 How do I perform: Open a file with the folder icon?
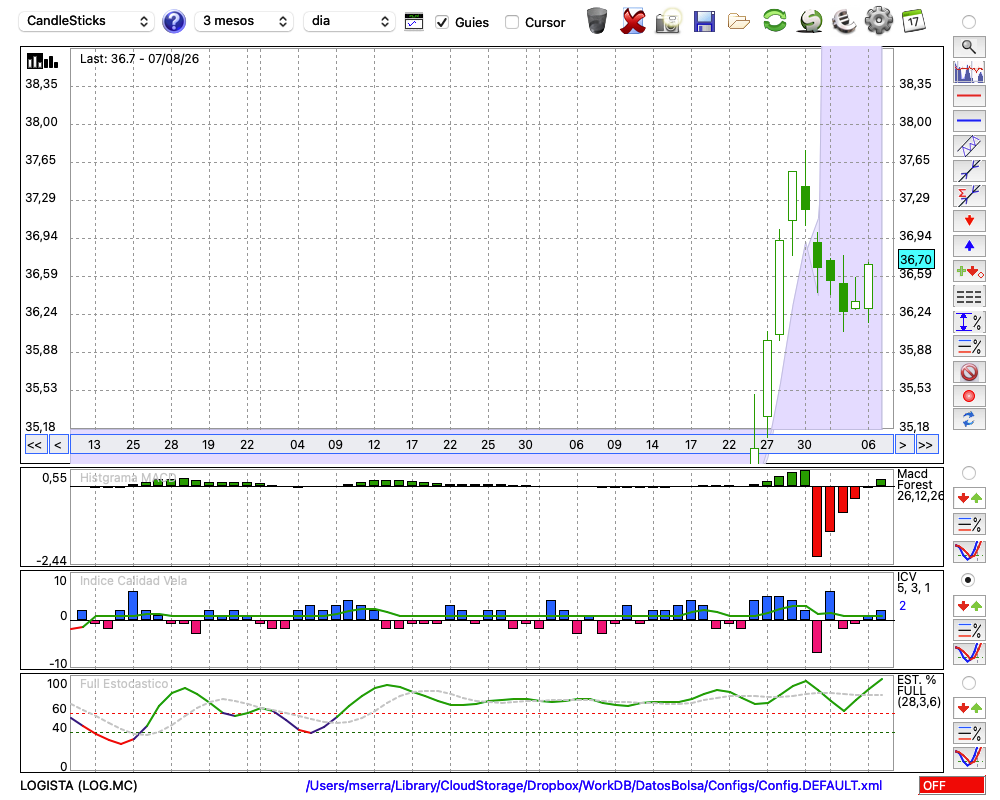coord(739,22)
